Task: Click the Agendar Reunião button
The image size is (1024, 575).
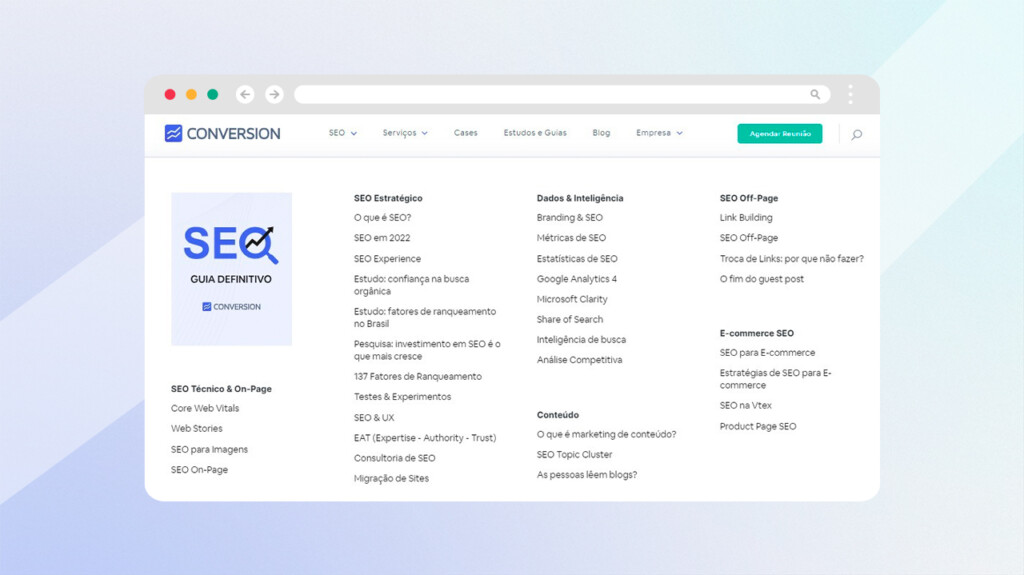Action: coord(780,133)
